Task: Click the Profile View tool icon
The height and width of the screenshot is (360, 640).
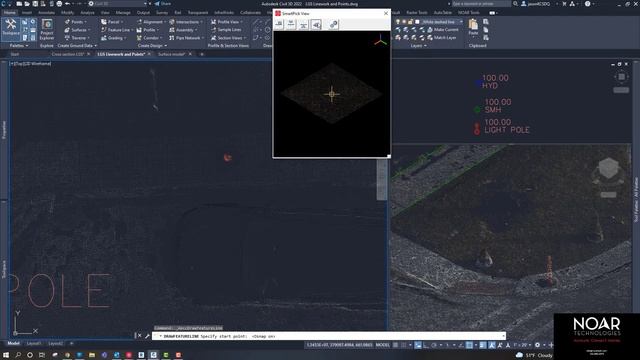Action: 213,22
